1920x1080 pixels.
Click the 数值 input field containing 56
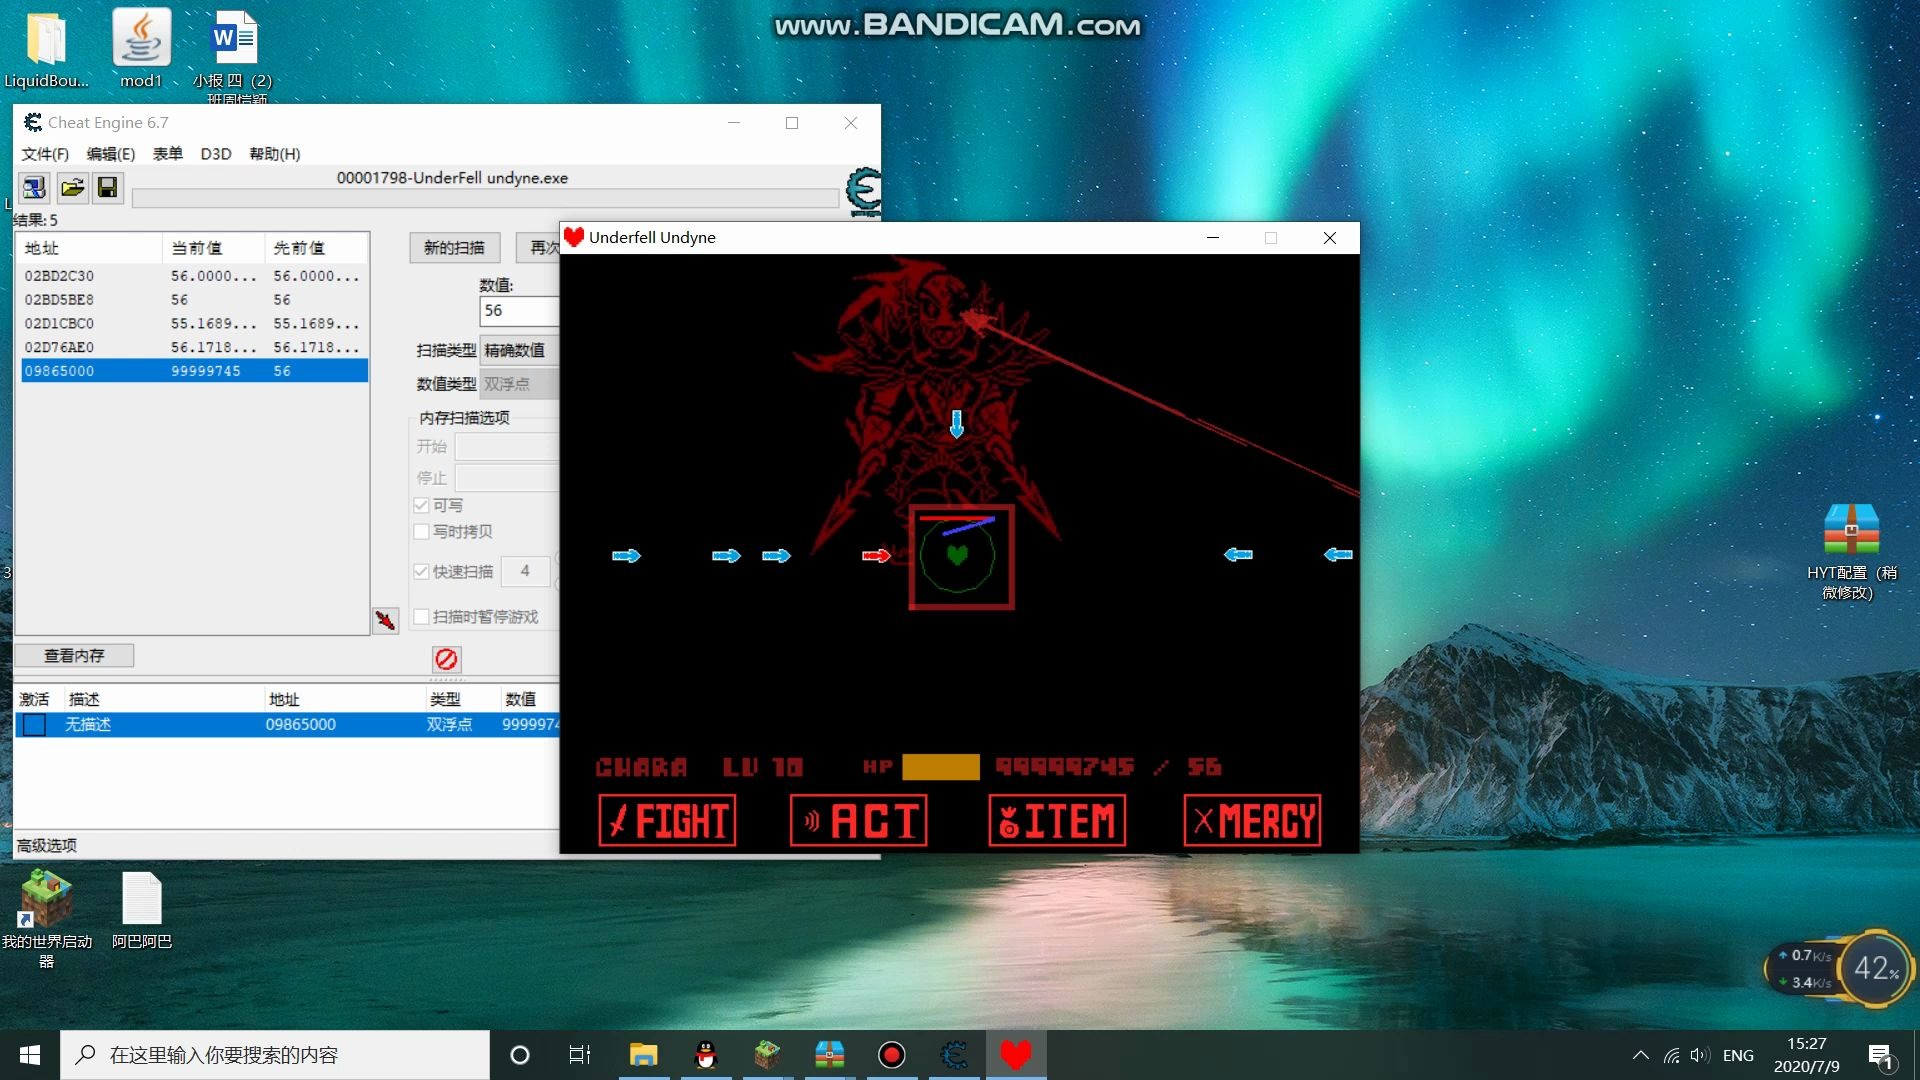[x=519, y=311]
